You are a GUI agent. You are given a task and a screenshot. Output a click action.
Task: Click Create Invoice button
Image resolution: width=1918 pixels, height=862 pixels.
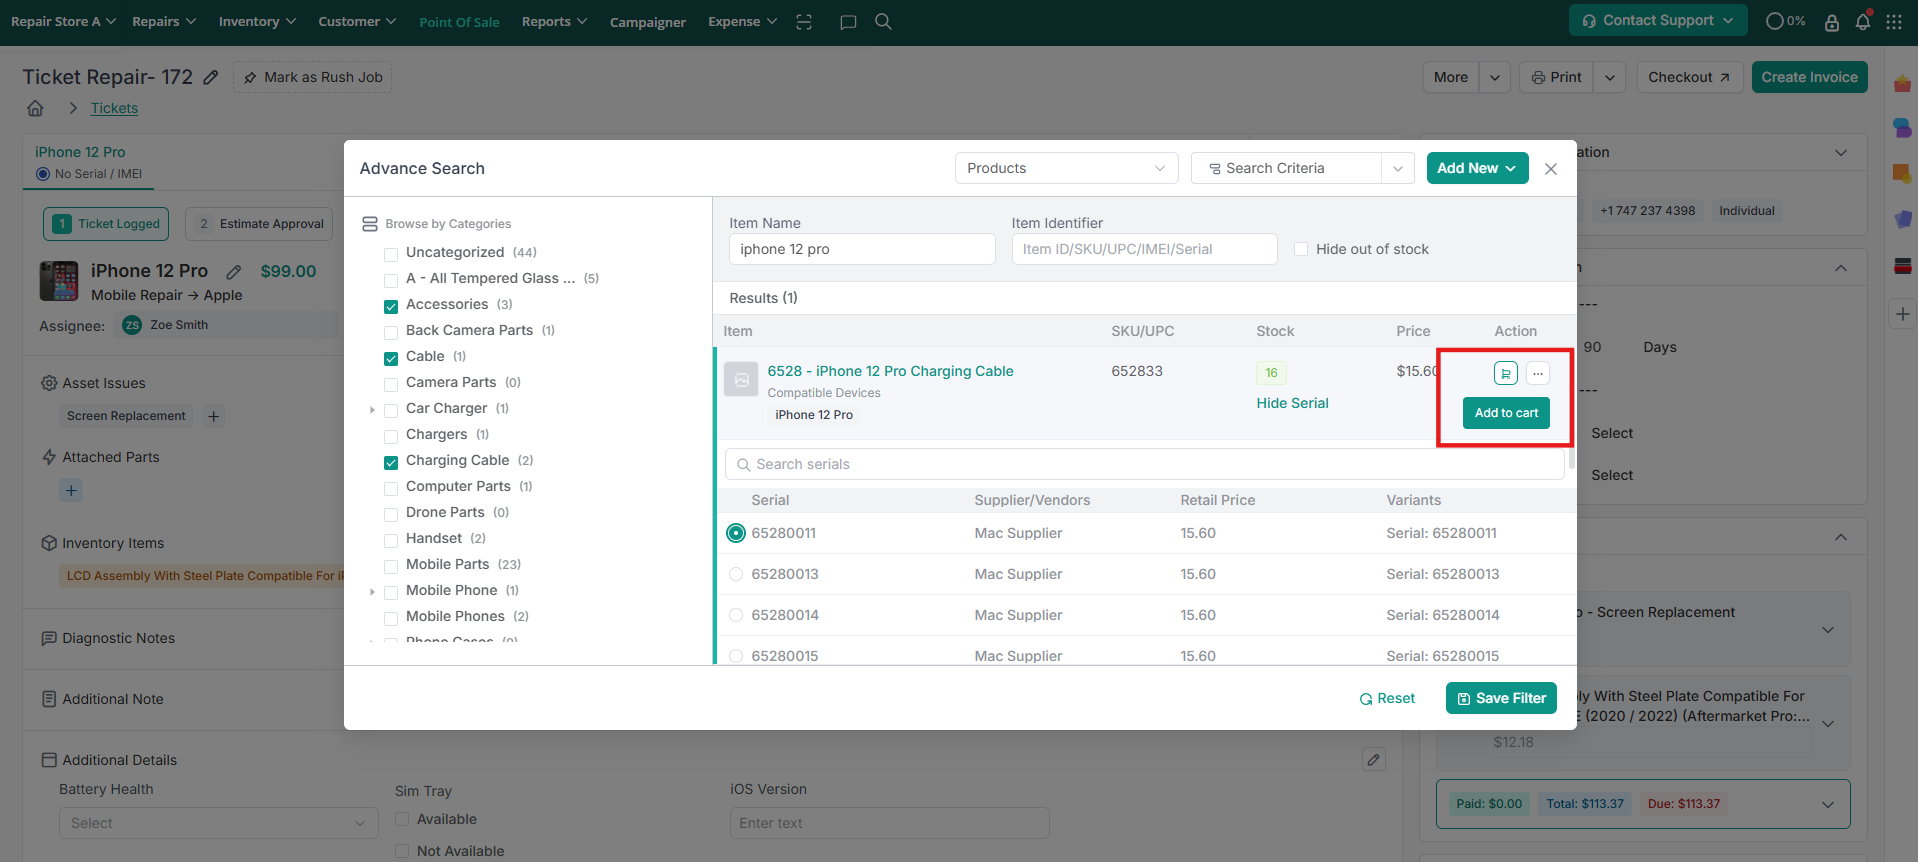tap(1809, 77)
